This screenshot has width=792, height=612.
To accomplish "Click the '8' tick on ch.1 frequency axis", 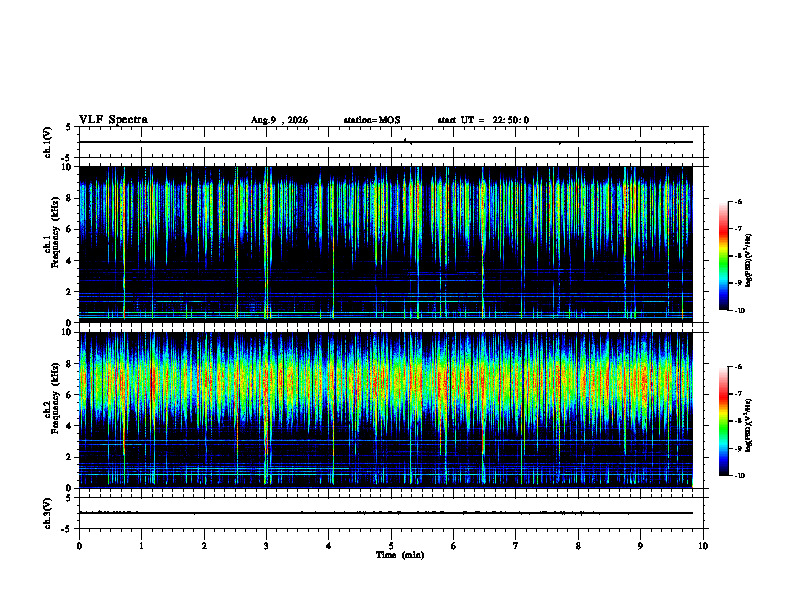I will (70, 198).
